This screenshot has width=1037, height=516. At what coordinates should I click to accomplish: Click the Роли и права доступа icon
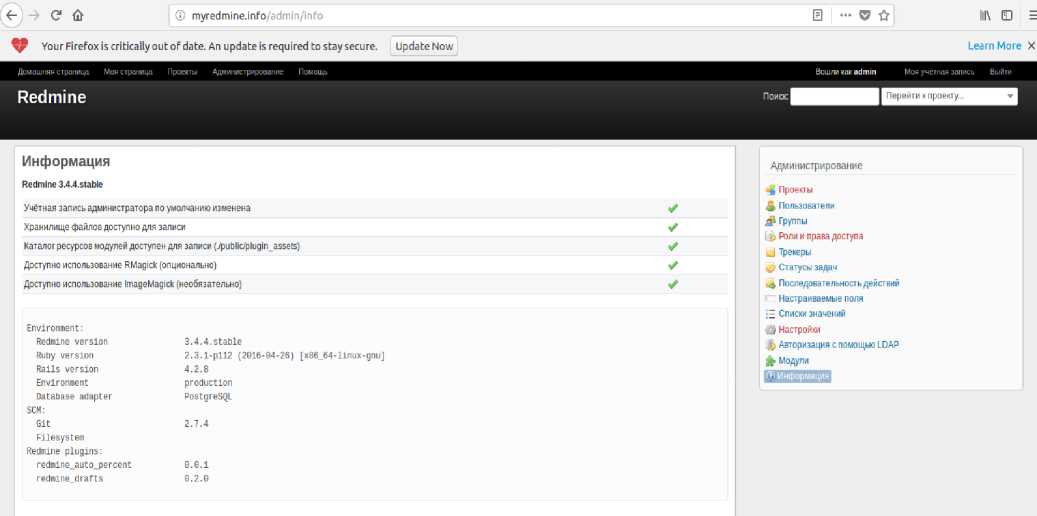pos(770,236)
